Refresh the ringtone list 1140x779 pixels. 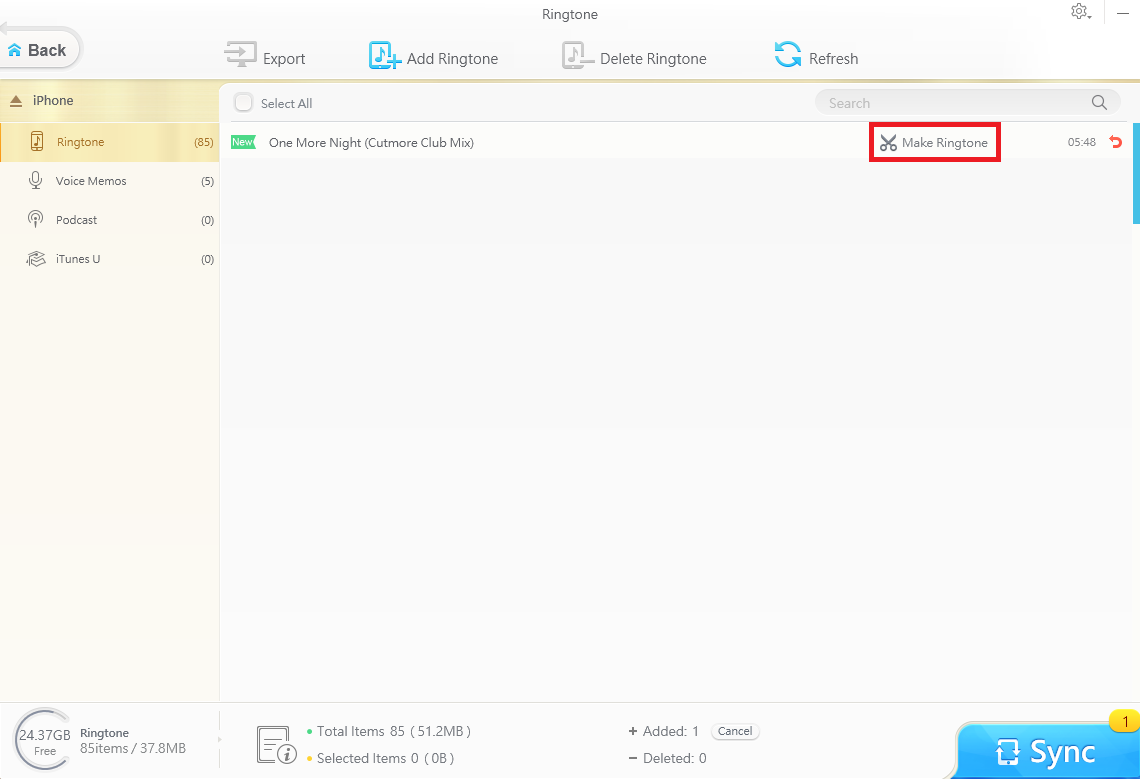click(788, 56)
